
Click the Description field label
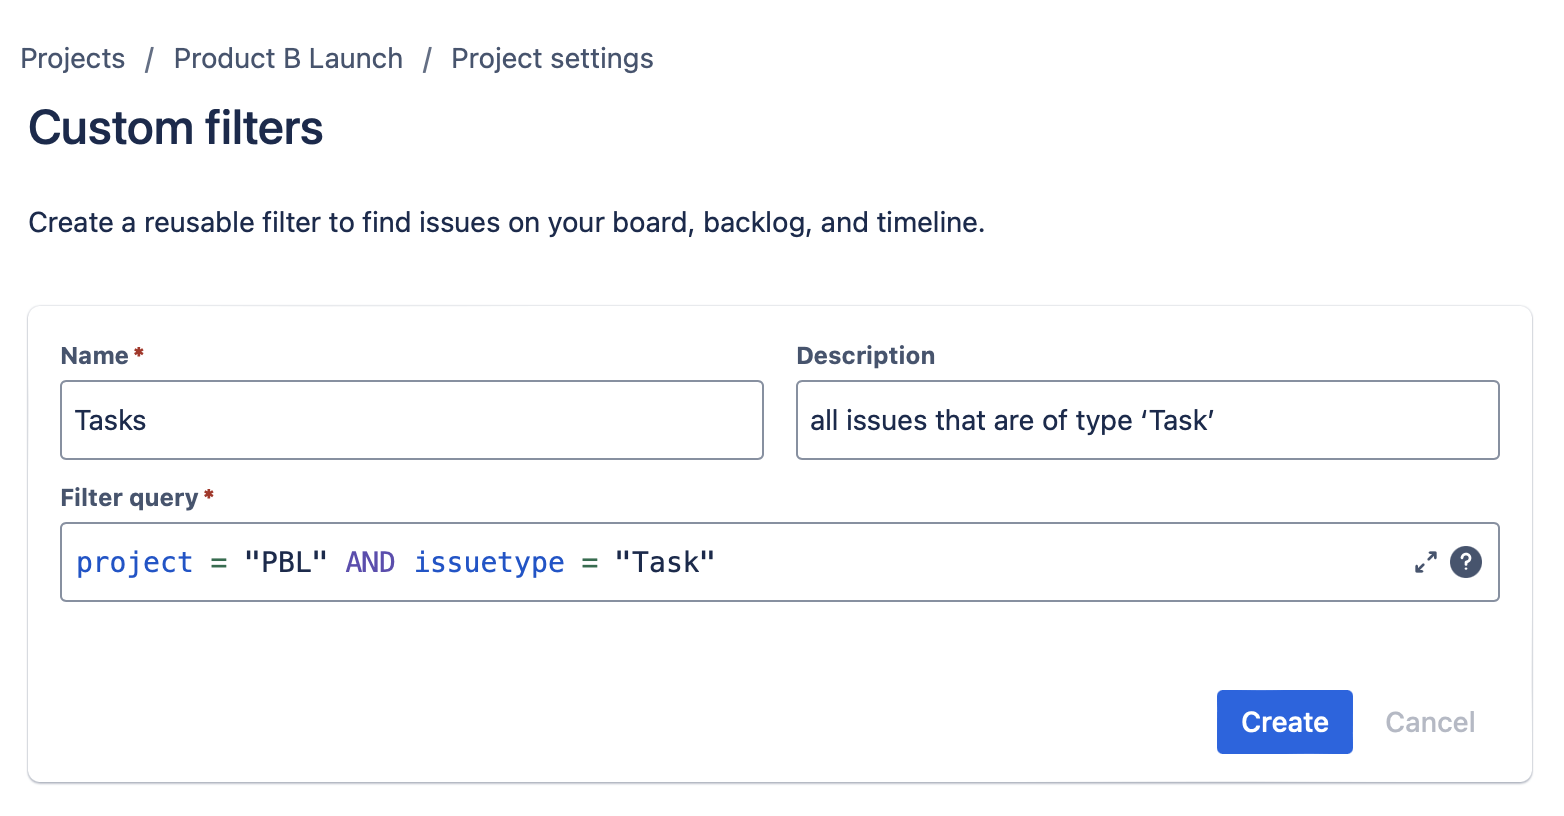tap(865, 356)
